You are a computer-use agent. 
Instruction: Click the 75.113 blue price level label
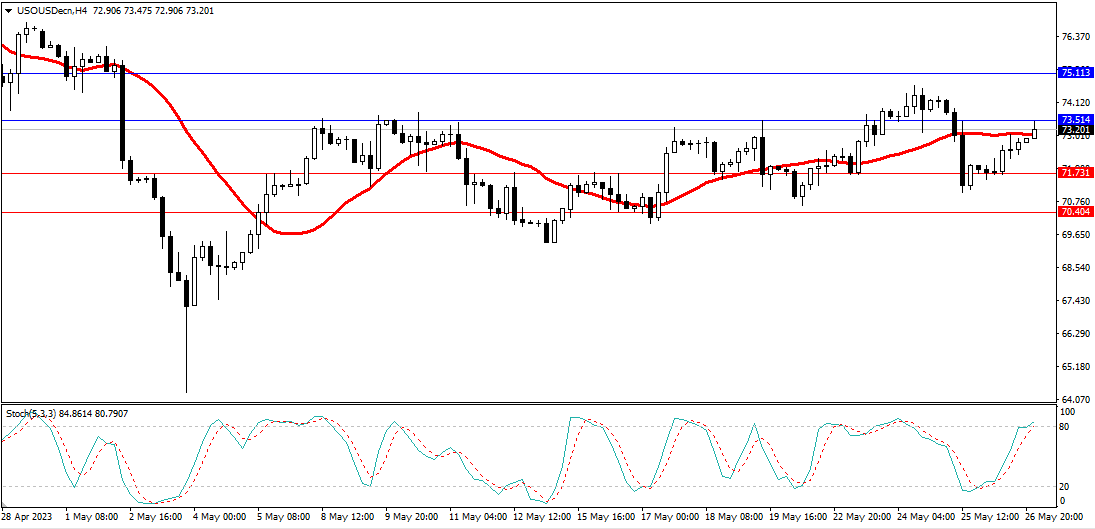click(x=1075, y=73)
